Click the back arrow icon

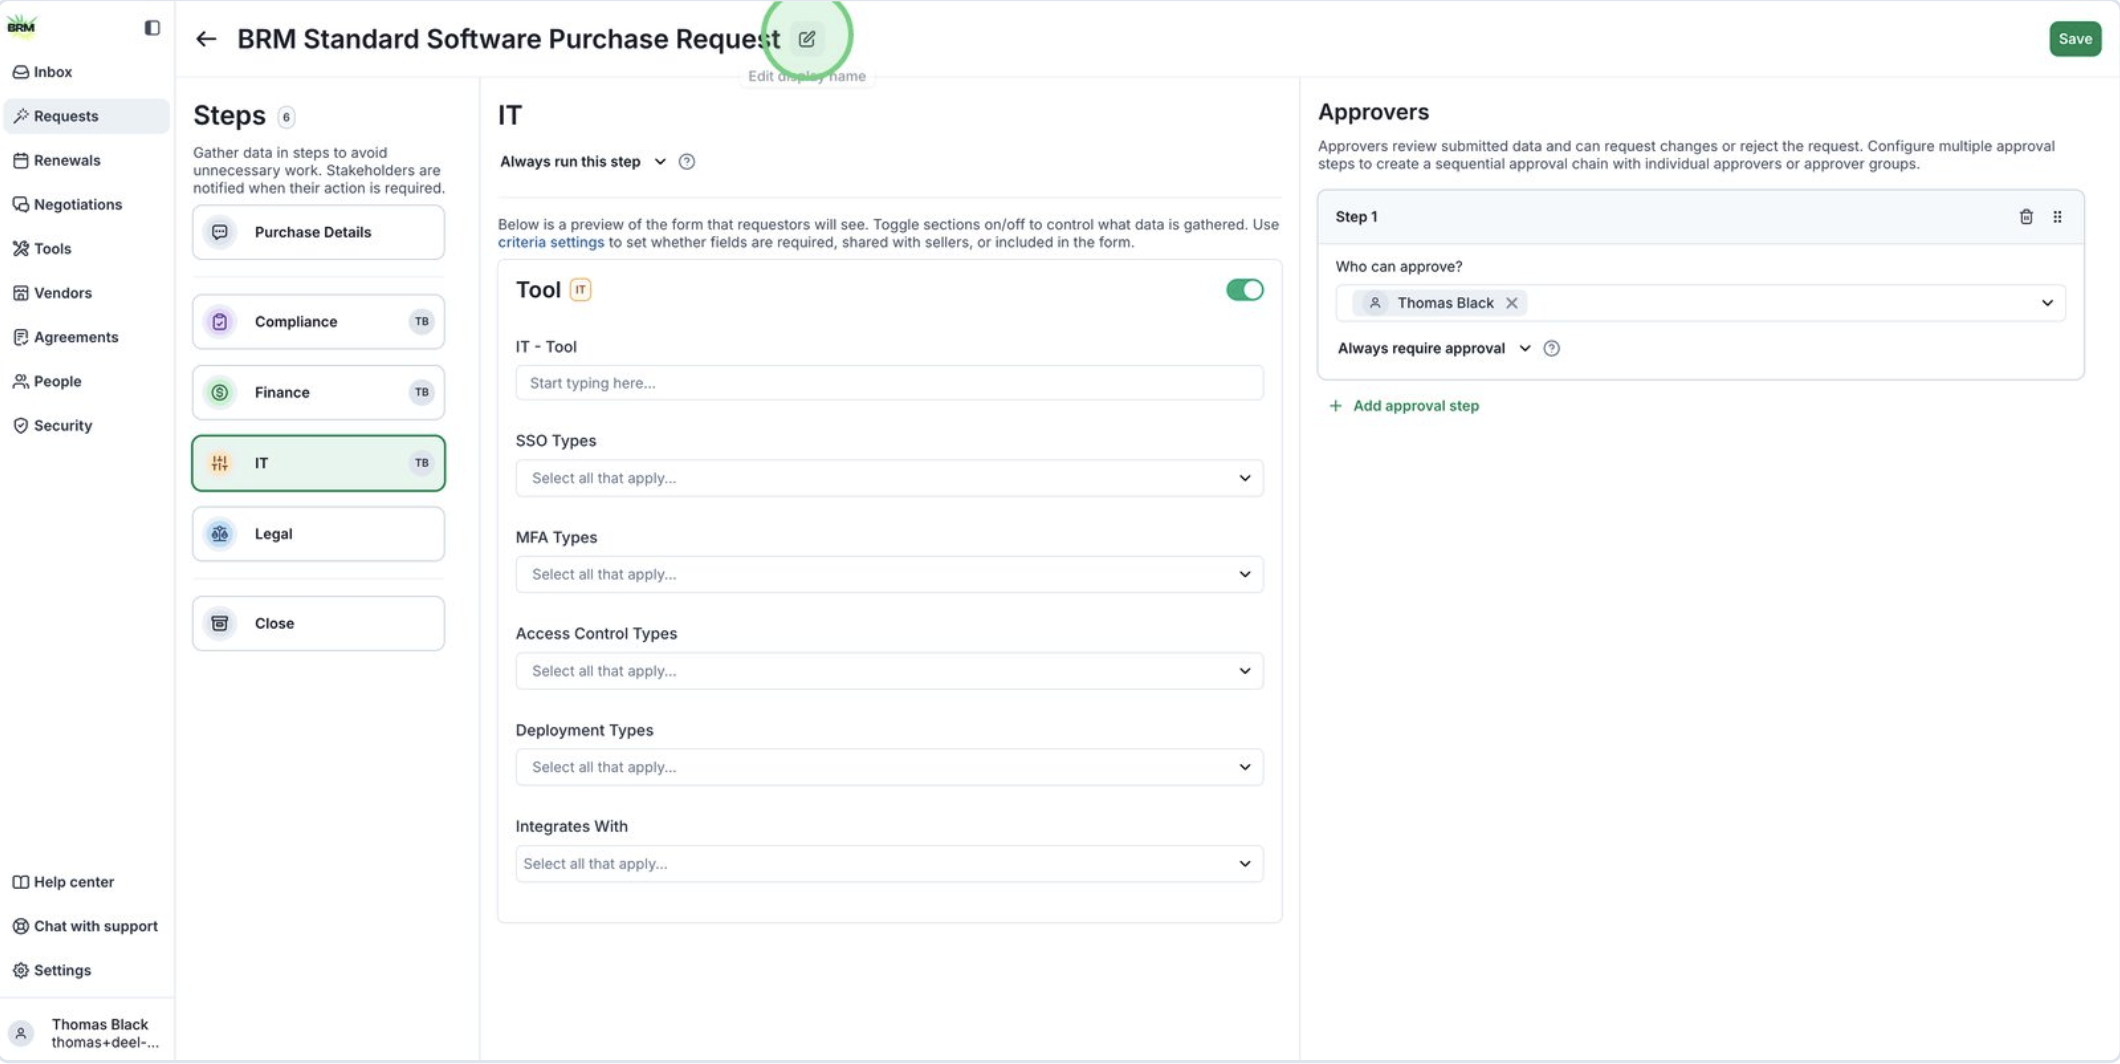point(206,39)
